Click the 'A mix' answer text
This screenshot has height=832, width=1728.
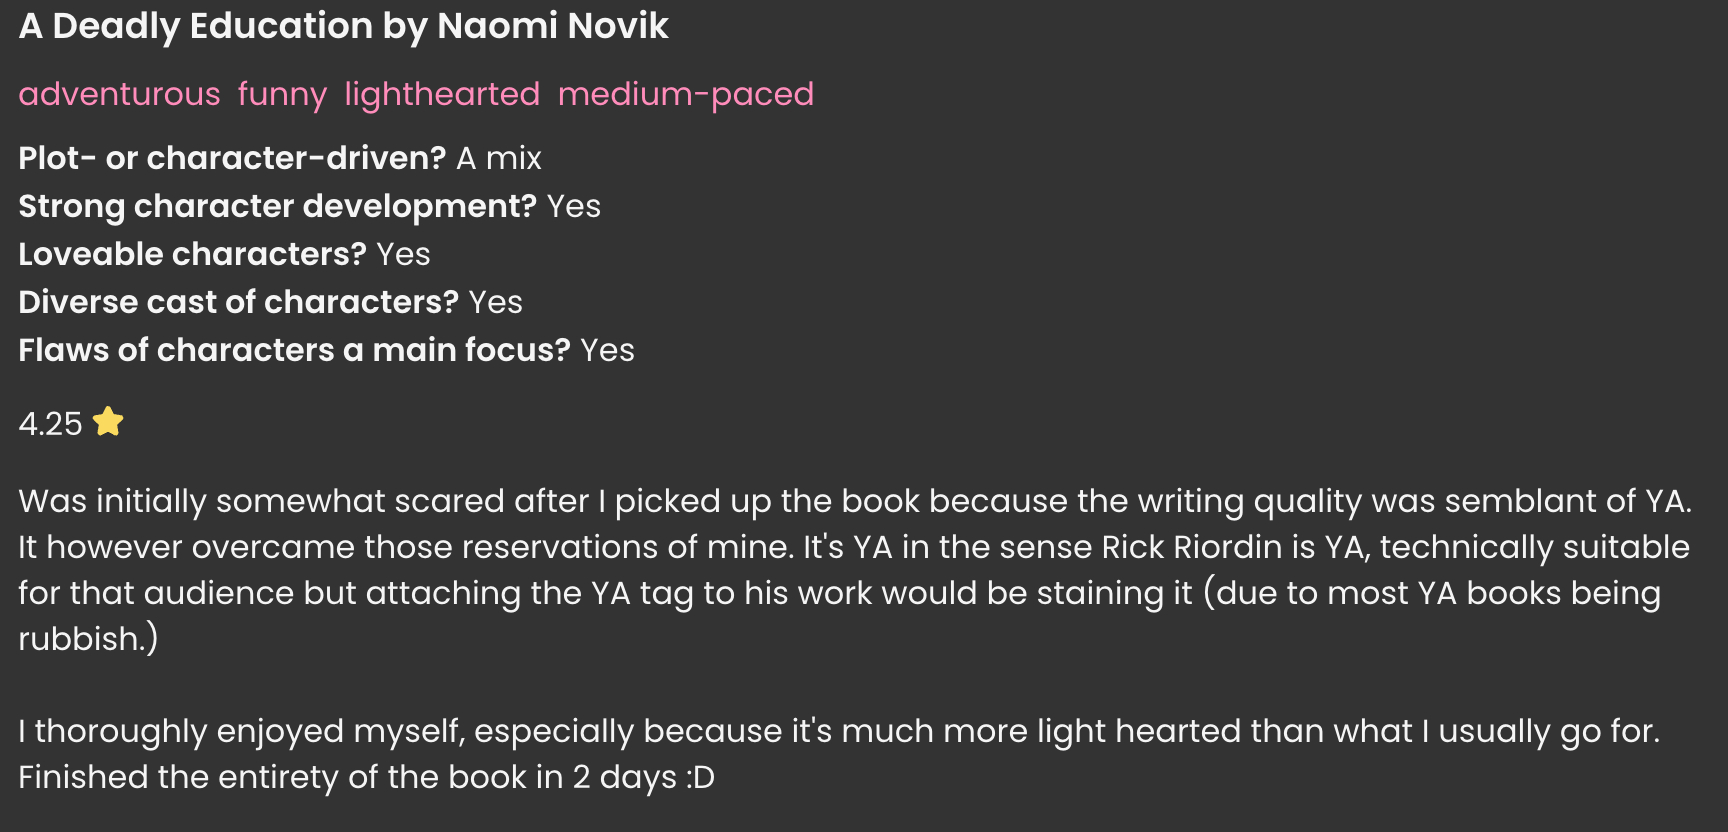[499, 158]
